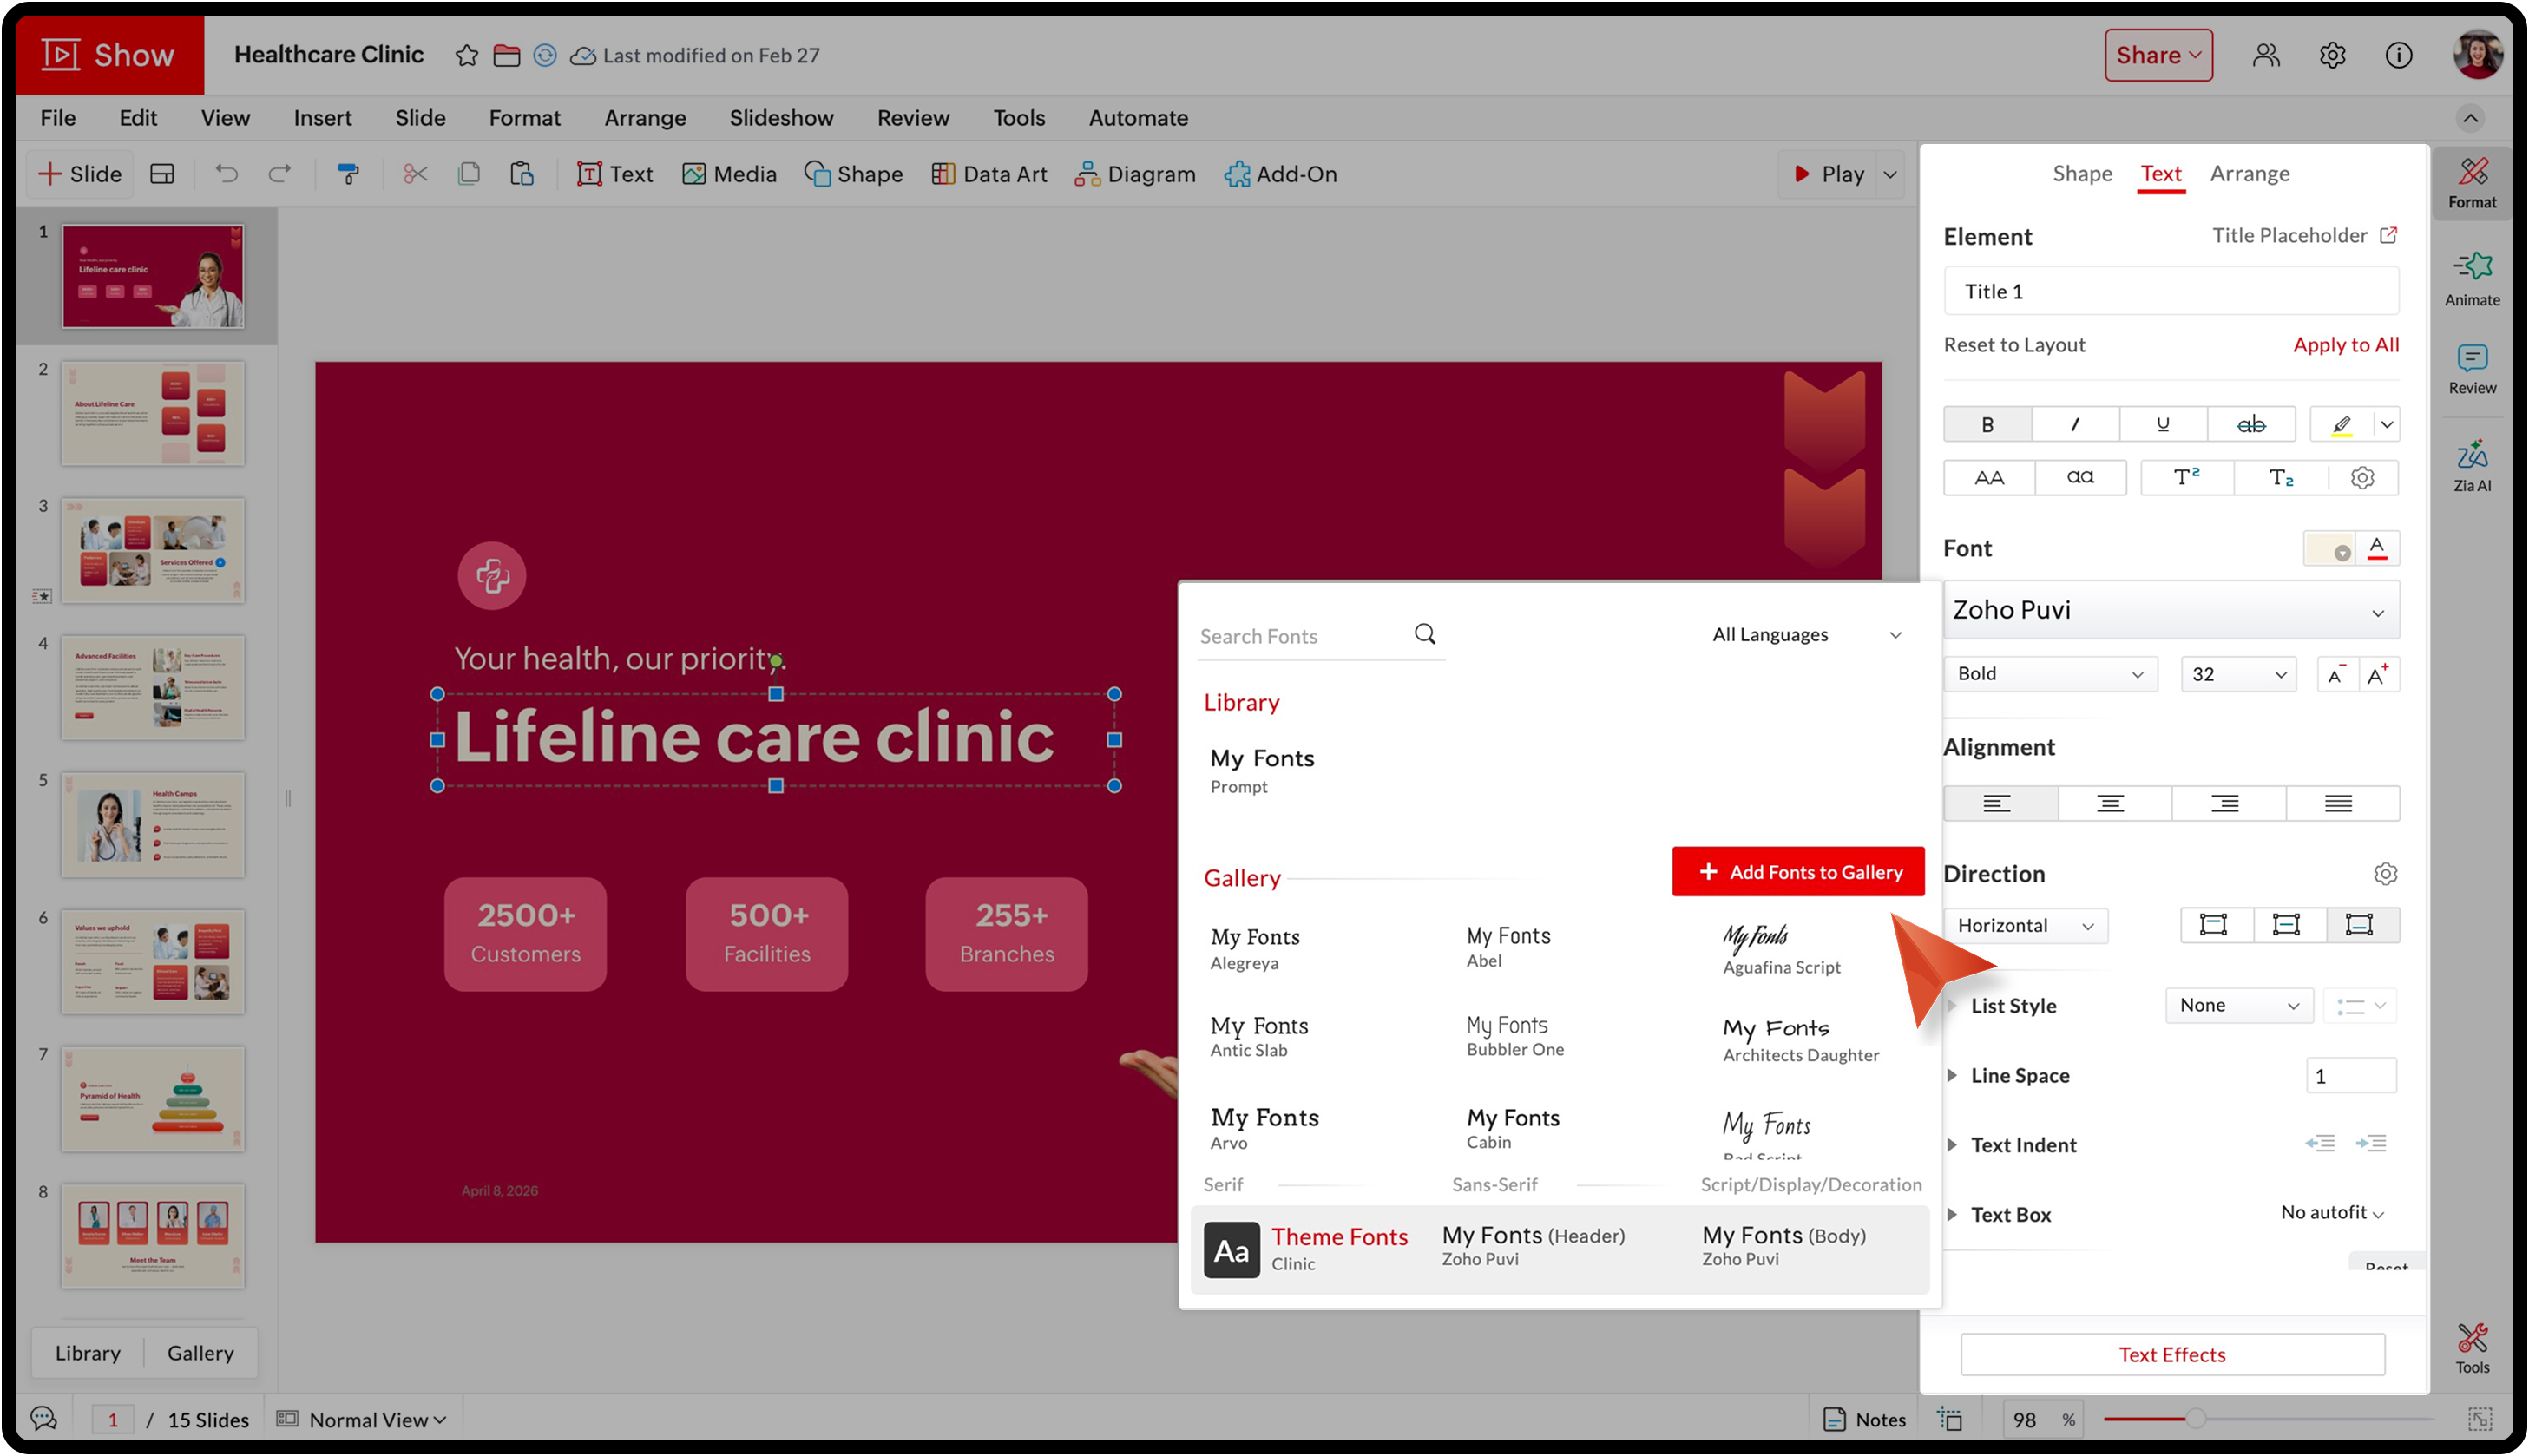Open the Animate panel
Screen dimensions: 2529x1456
point(2471,279)
